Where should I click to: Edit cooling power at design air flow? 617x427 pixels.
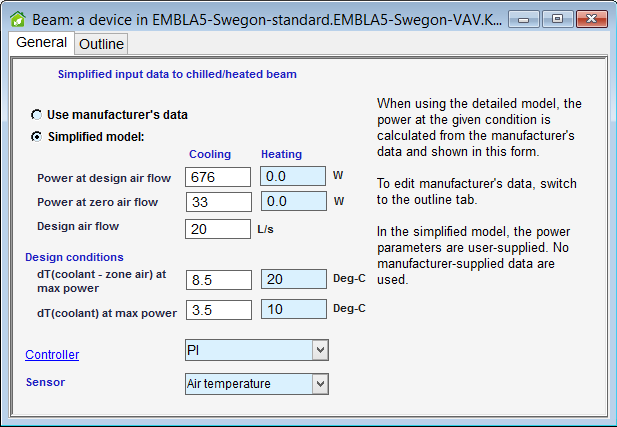click(218, 177)
